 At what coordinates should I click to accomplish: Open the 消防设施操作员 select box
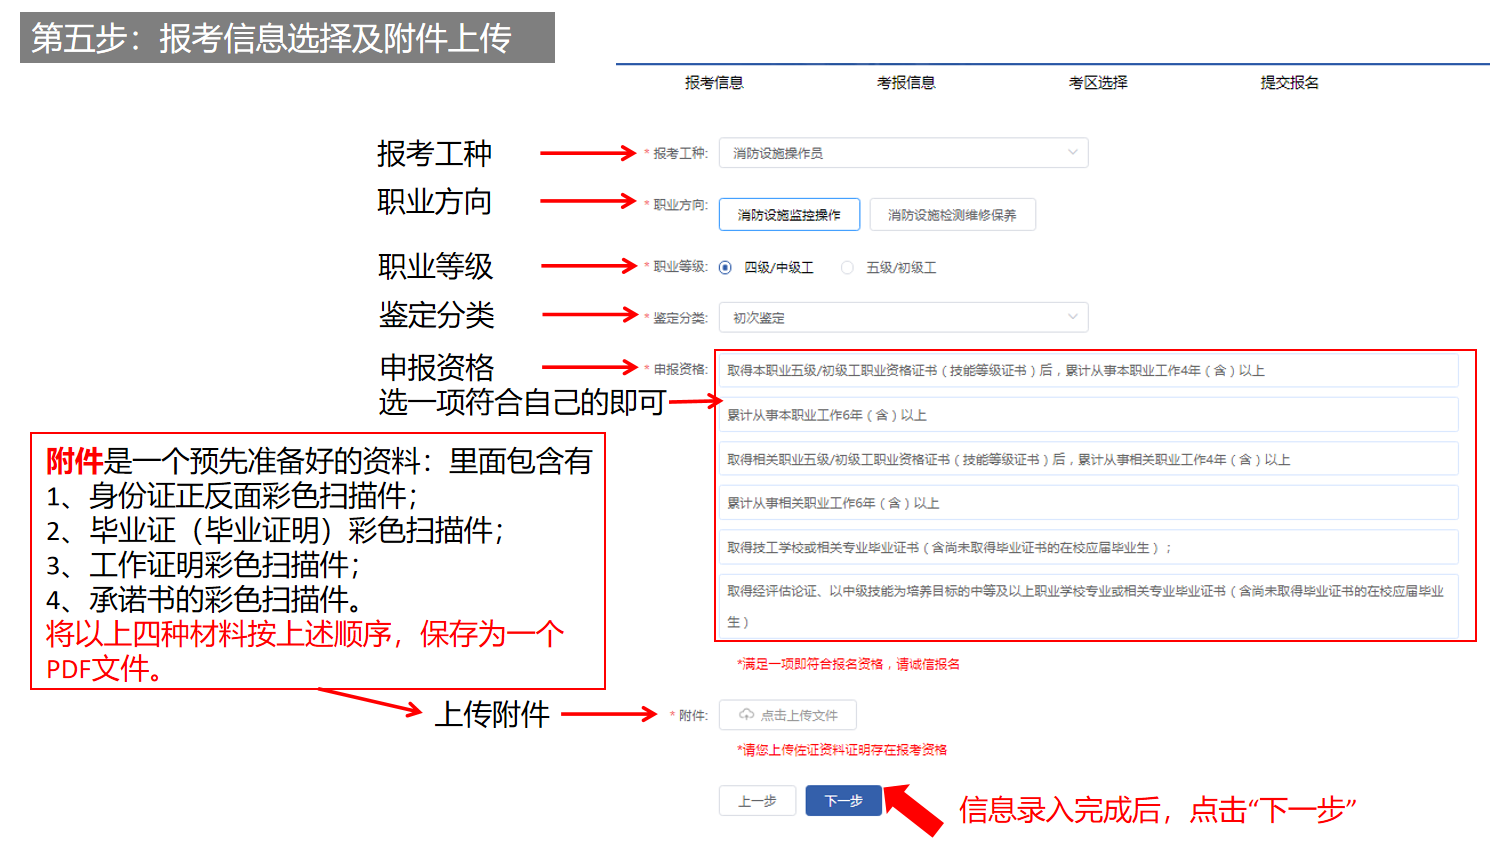[x=900, y=153]
